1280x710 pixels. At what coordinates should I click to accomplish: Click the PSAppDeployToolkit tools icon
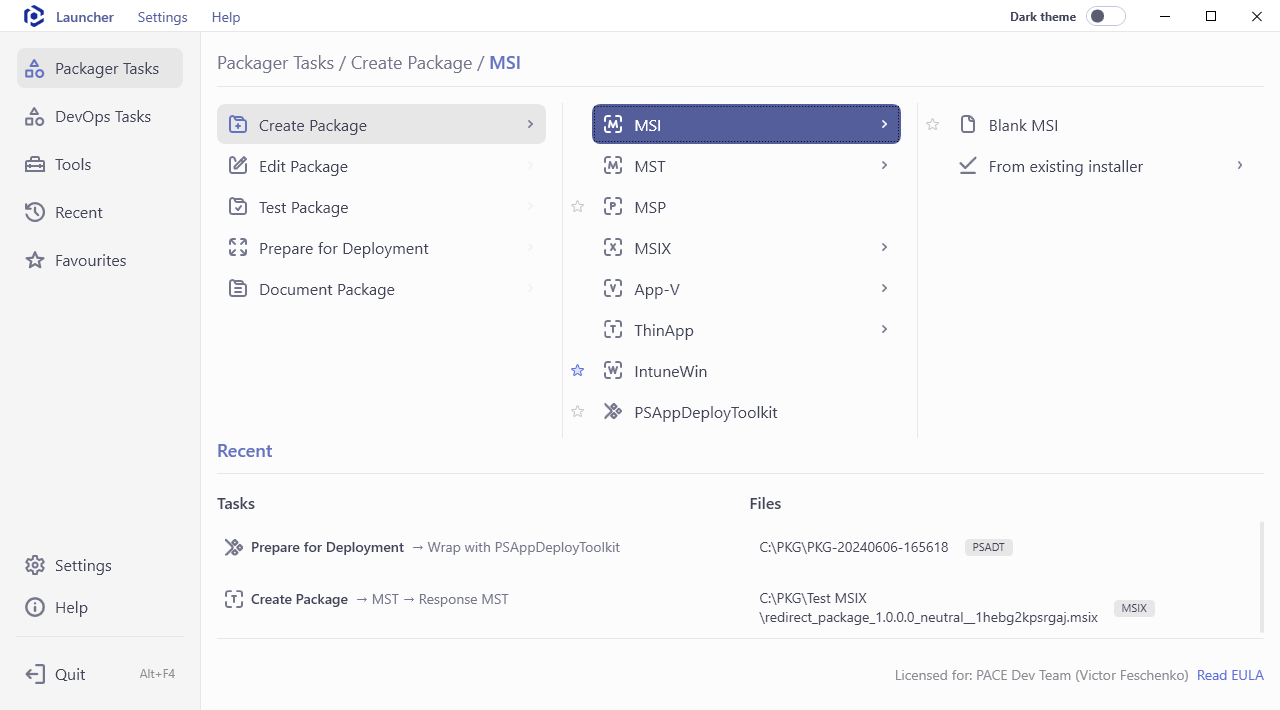point(613,412)
